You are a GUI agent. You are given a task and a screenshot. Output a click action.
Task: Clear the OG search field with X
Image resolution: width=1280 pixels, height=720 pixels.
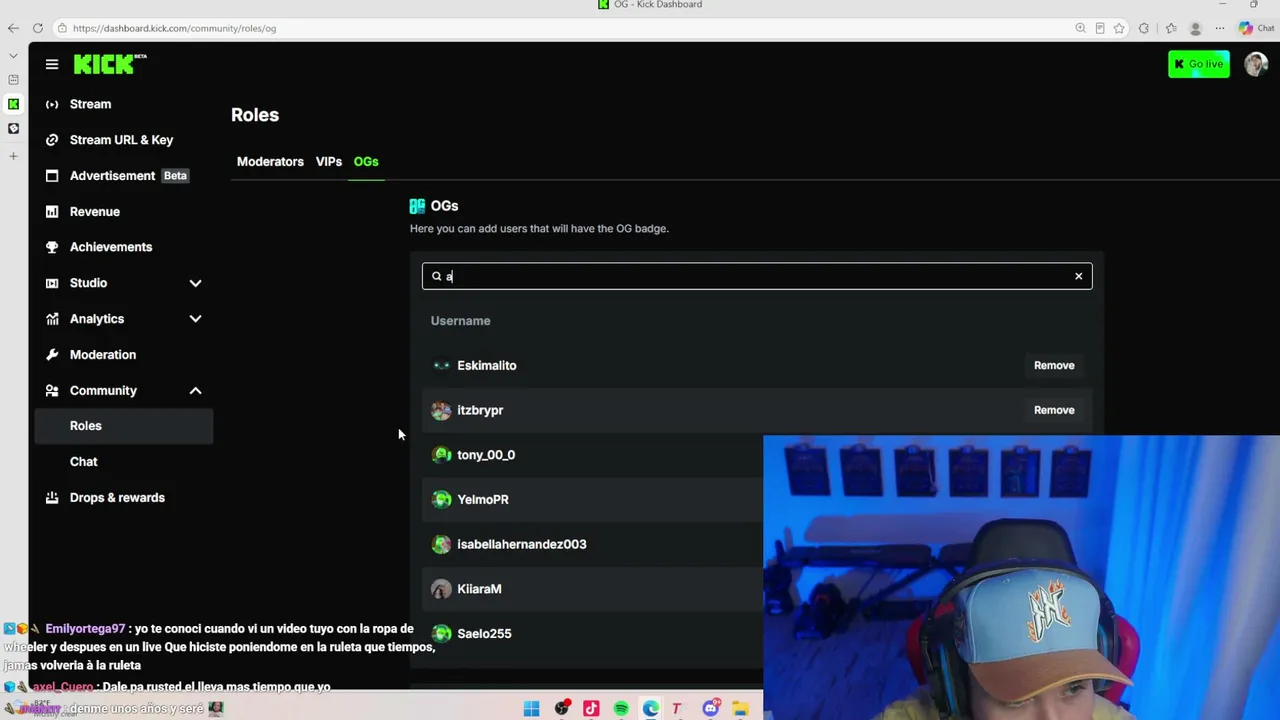(1078, 276)
